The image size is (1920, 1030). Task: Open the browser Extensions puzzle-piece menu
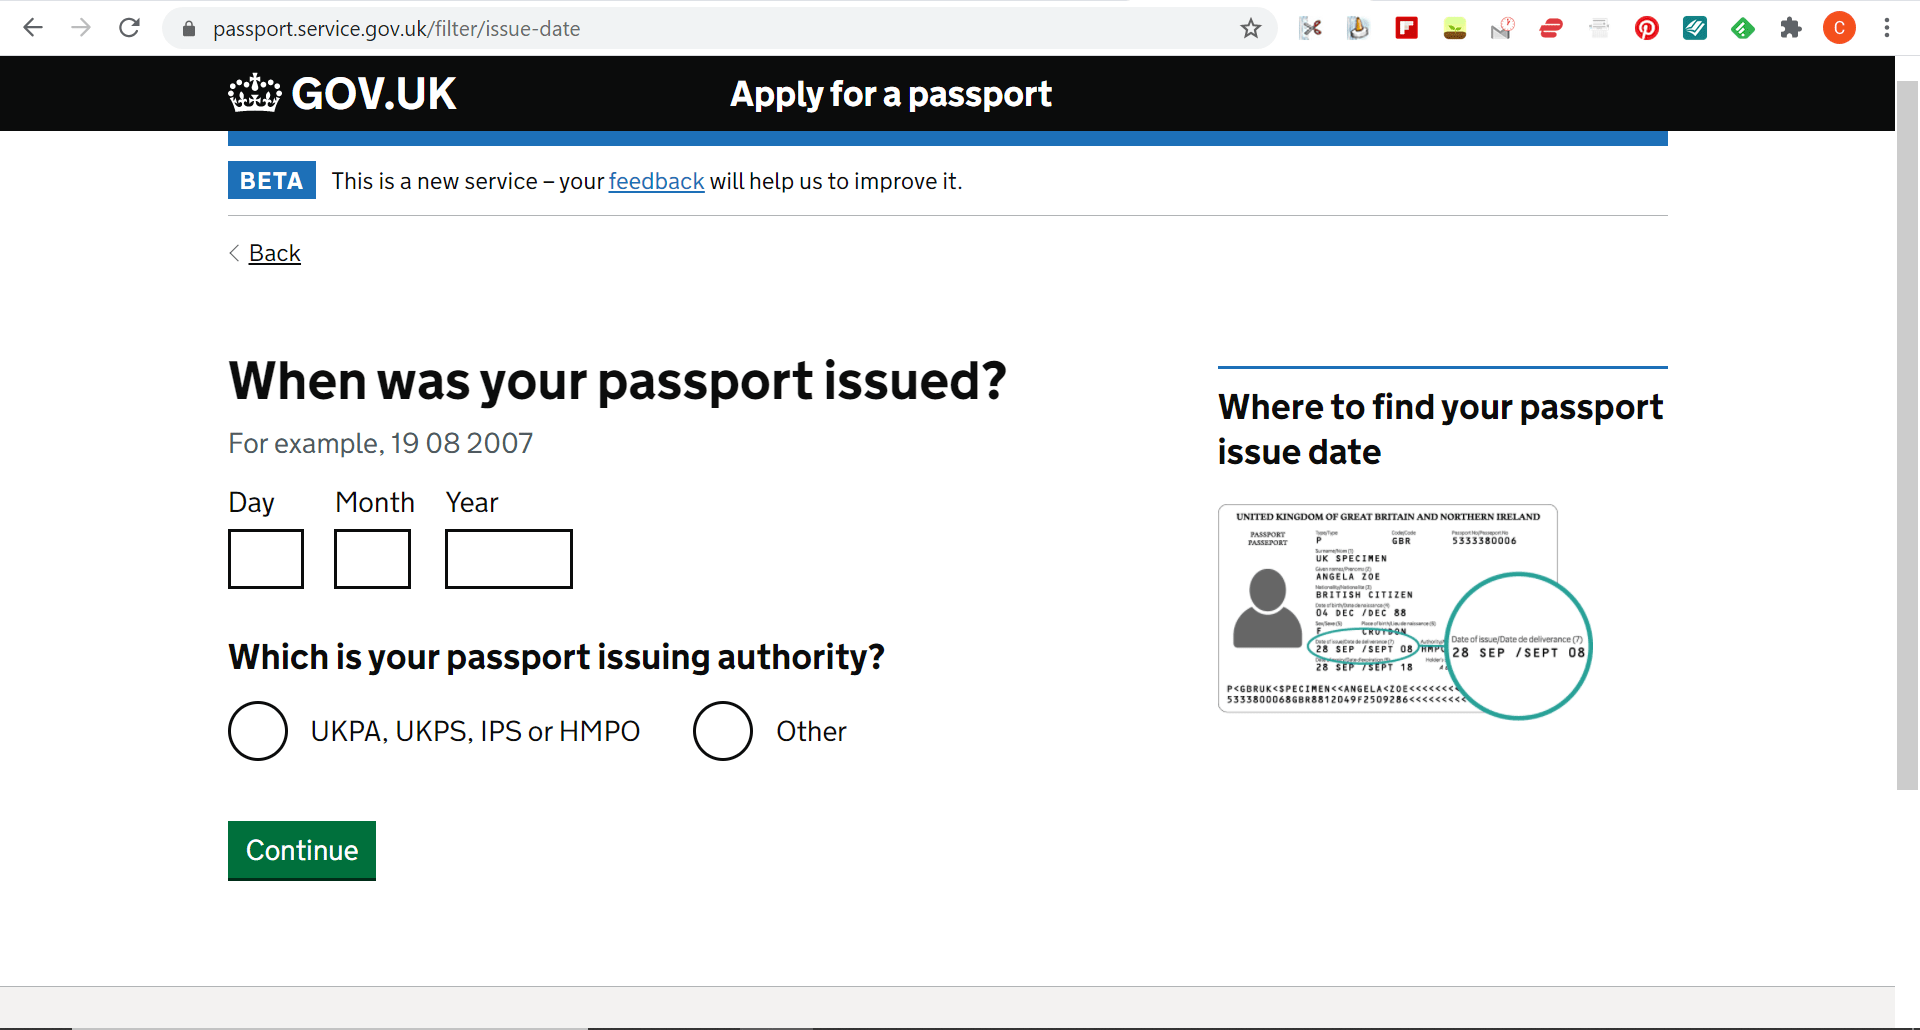coord(1792,28)
